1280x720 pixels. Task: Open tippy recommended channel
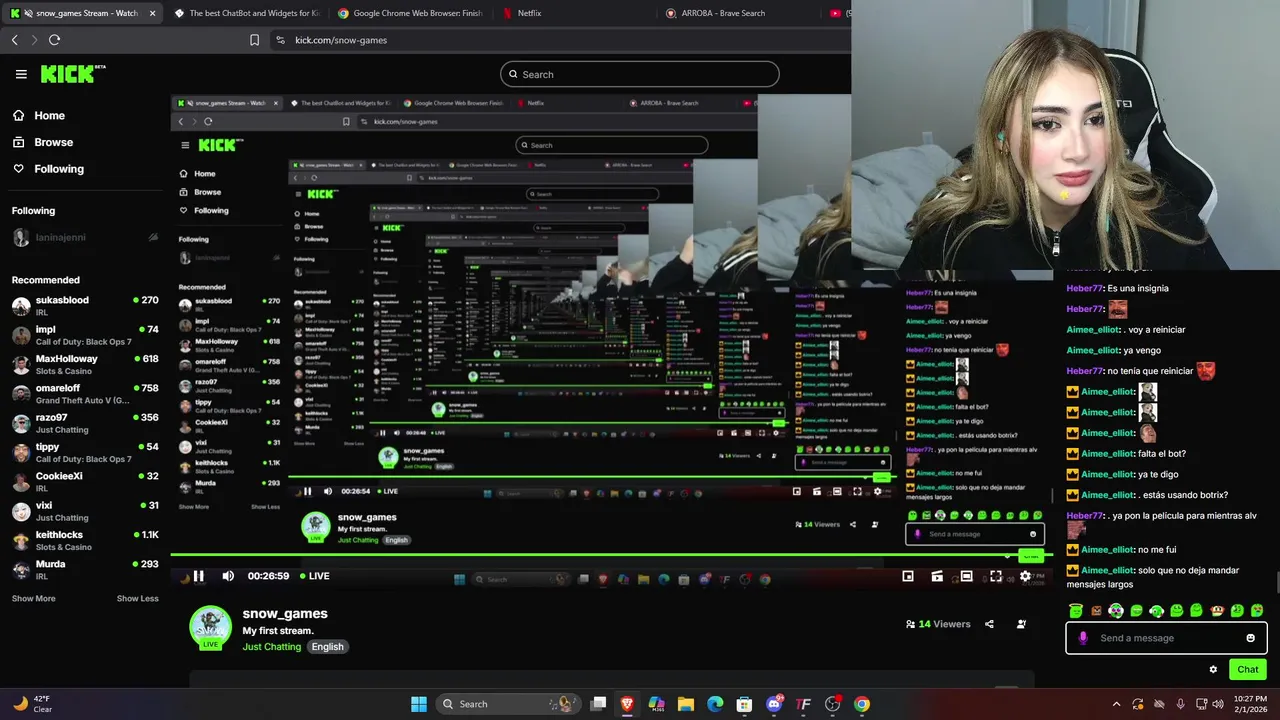[85, 452]
